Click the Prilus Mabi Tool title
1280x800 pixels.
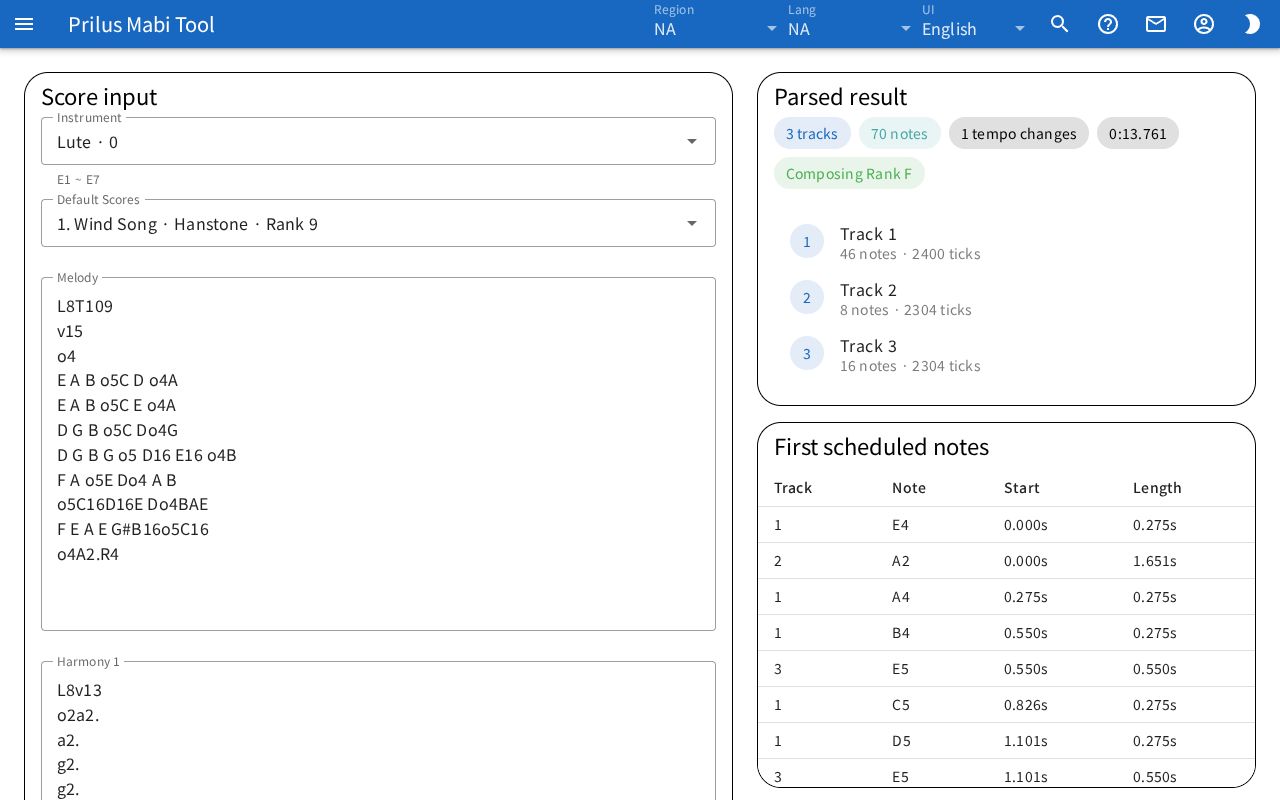pyautogui.click(x=141, y=24)
